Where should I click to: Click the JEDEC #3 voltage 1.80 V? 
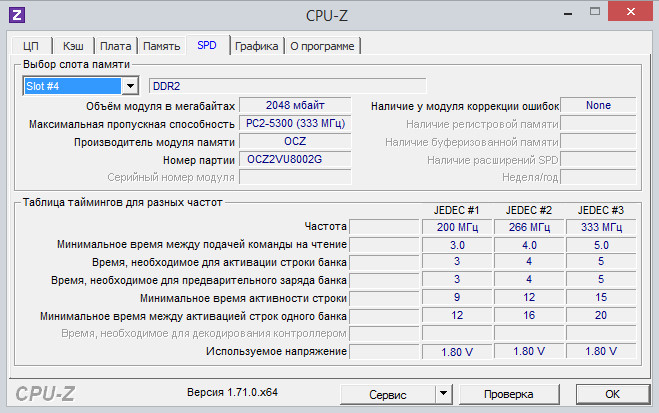pyautogui.click(x=601, y=352)
